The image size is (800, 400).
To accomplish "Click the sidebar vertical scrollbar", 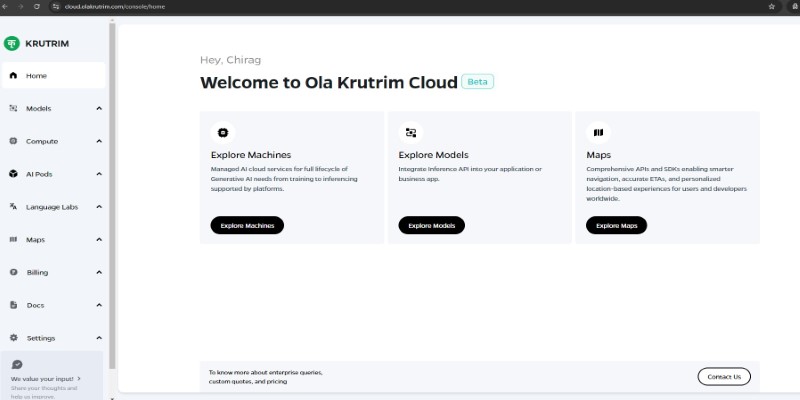I will (112, 194).
